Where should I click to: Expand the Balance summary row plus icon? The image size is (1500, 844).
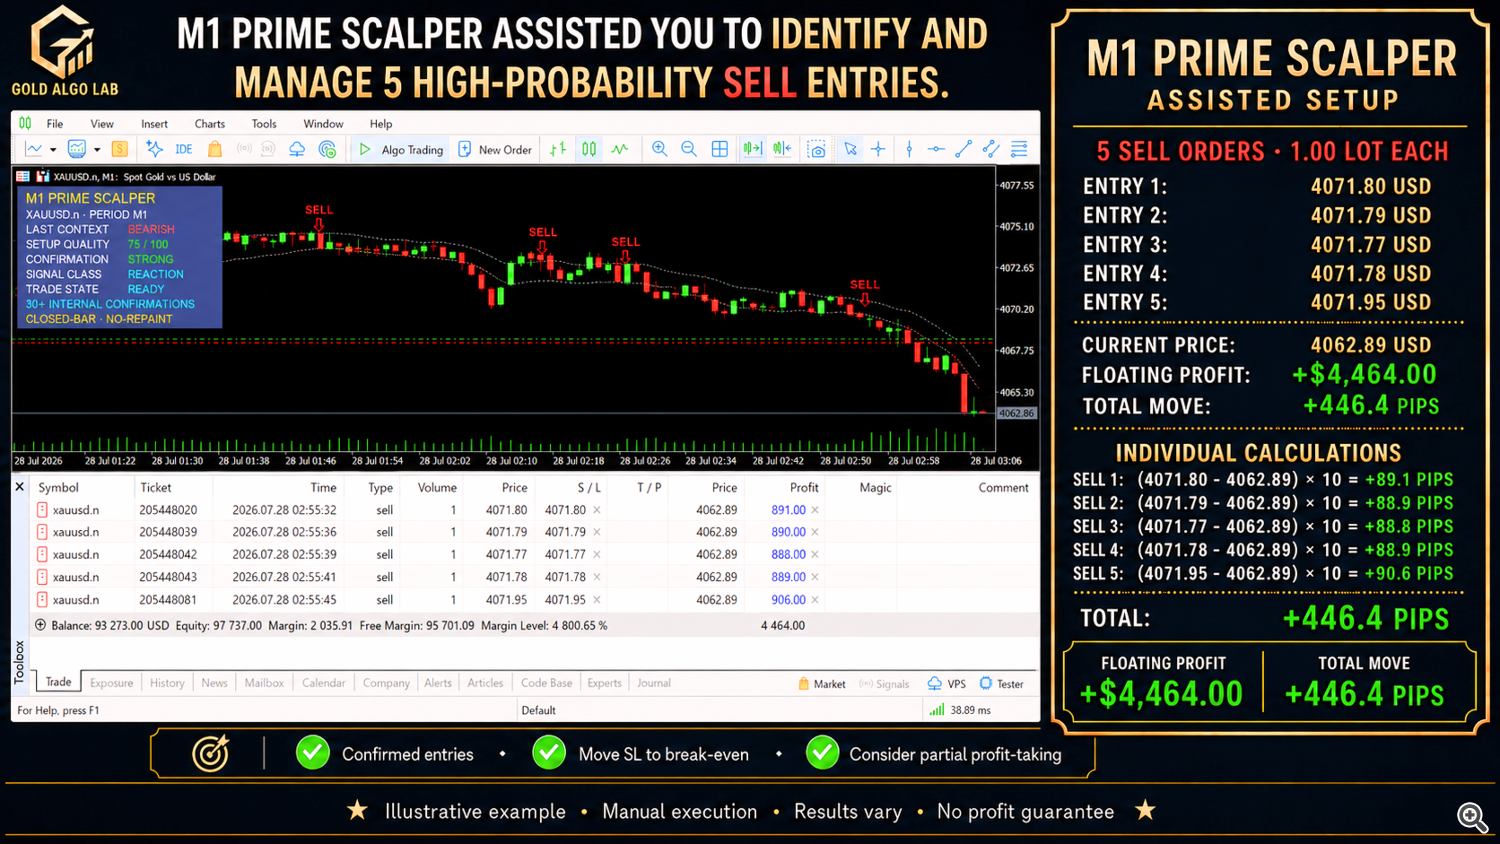[x=40, y=625]
